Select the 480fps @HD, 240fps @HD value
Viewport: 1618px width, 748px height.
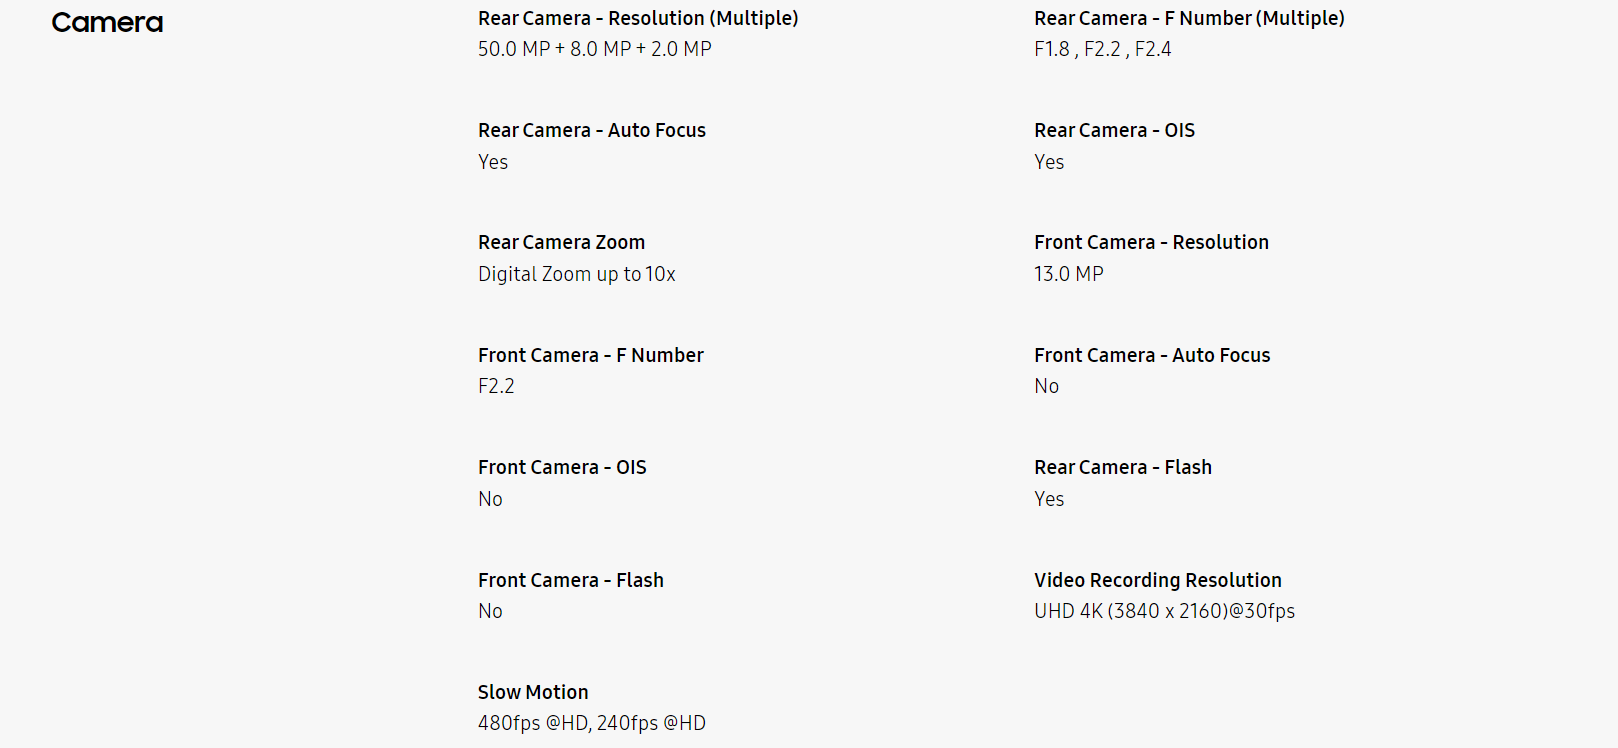pos(592,723)
